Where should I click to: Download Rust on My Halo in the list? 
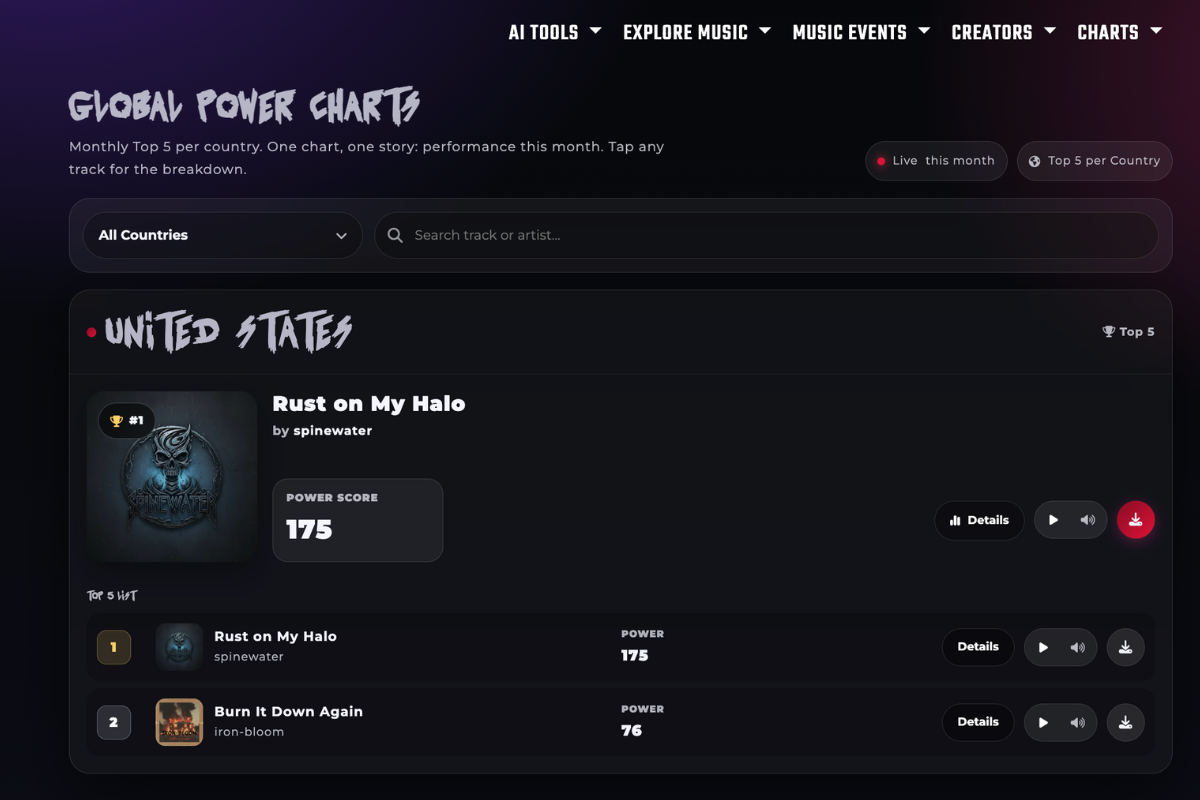tap(1125, 647)
